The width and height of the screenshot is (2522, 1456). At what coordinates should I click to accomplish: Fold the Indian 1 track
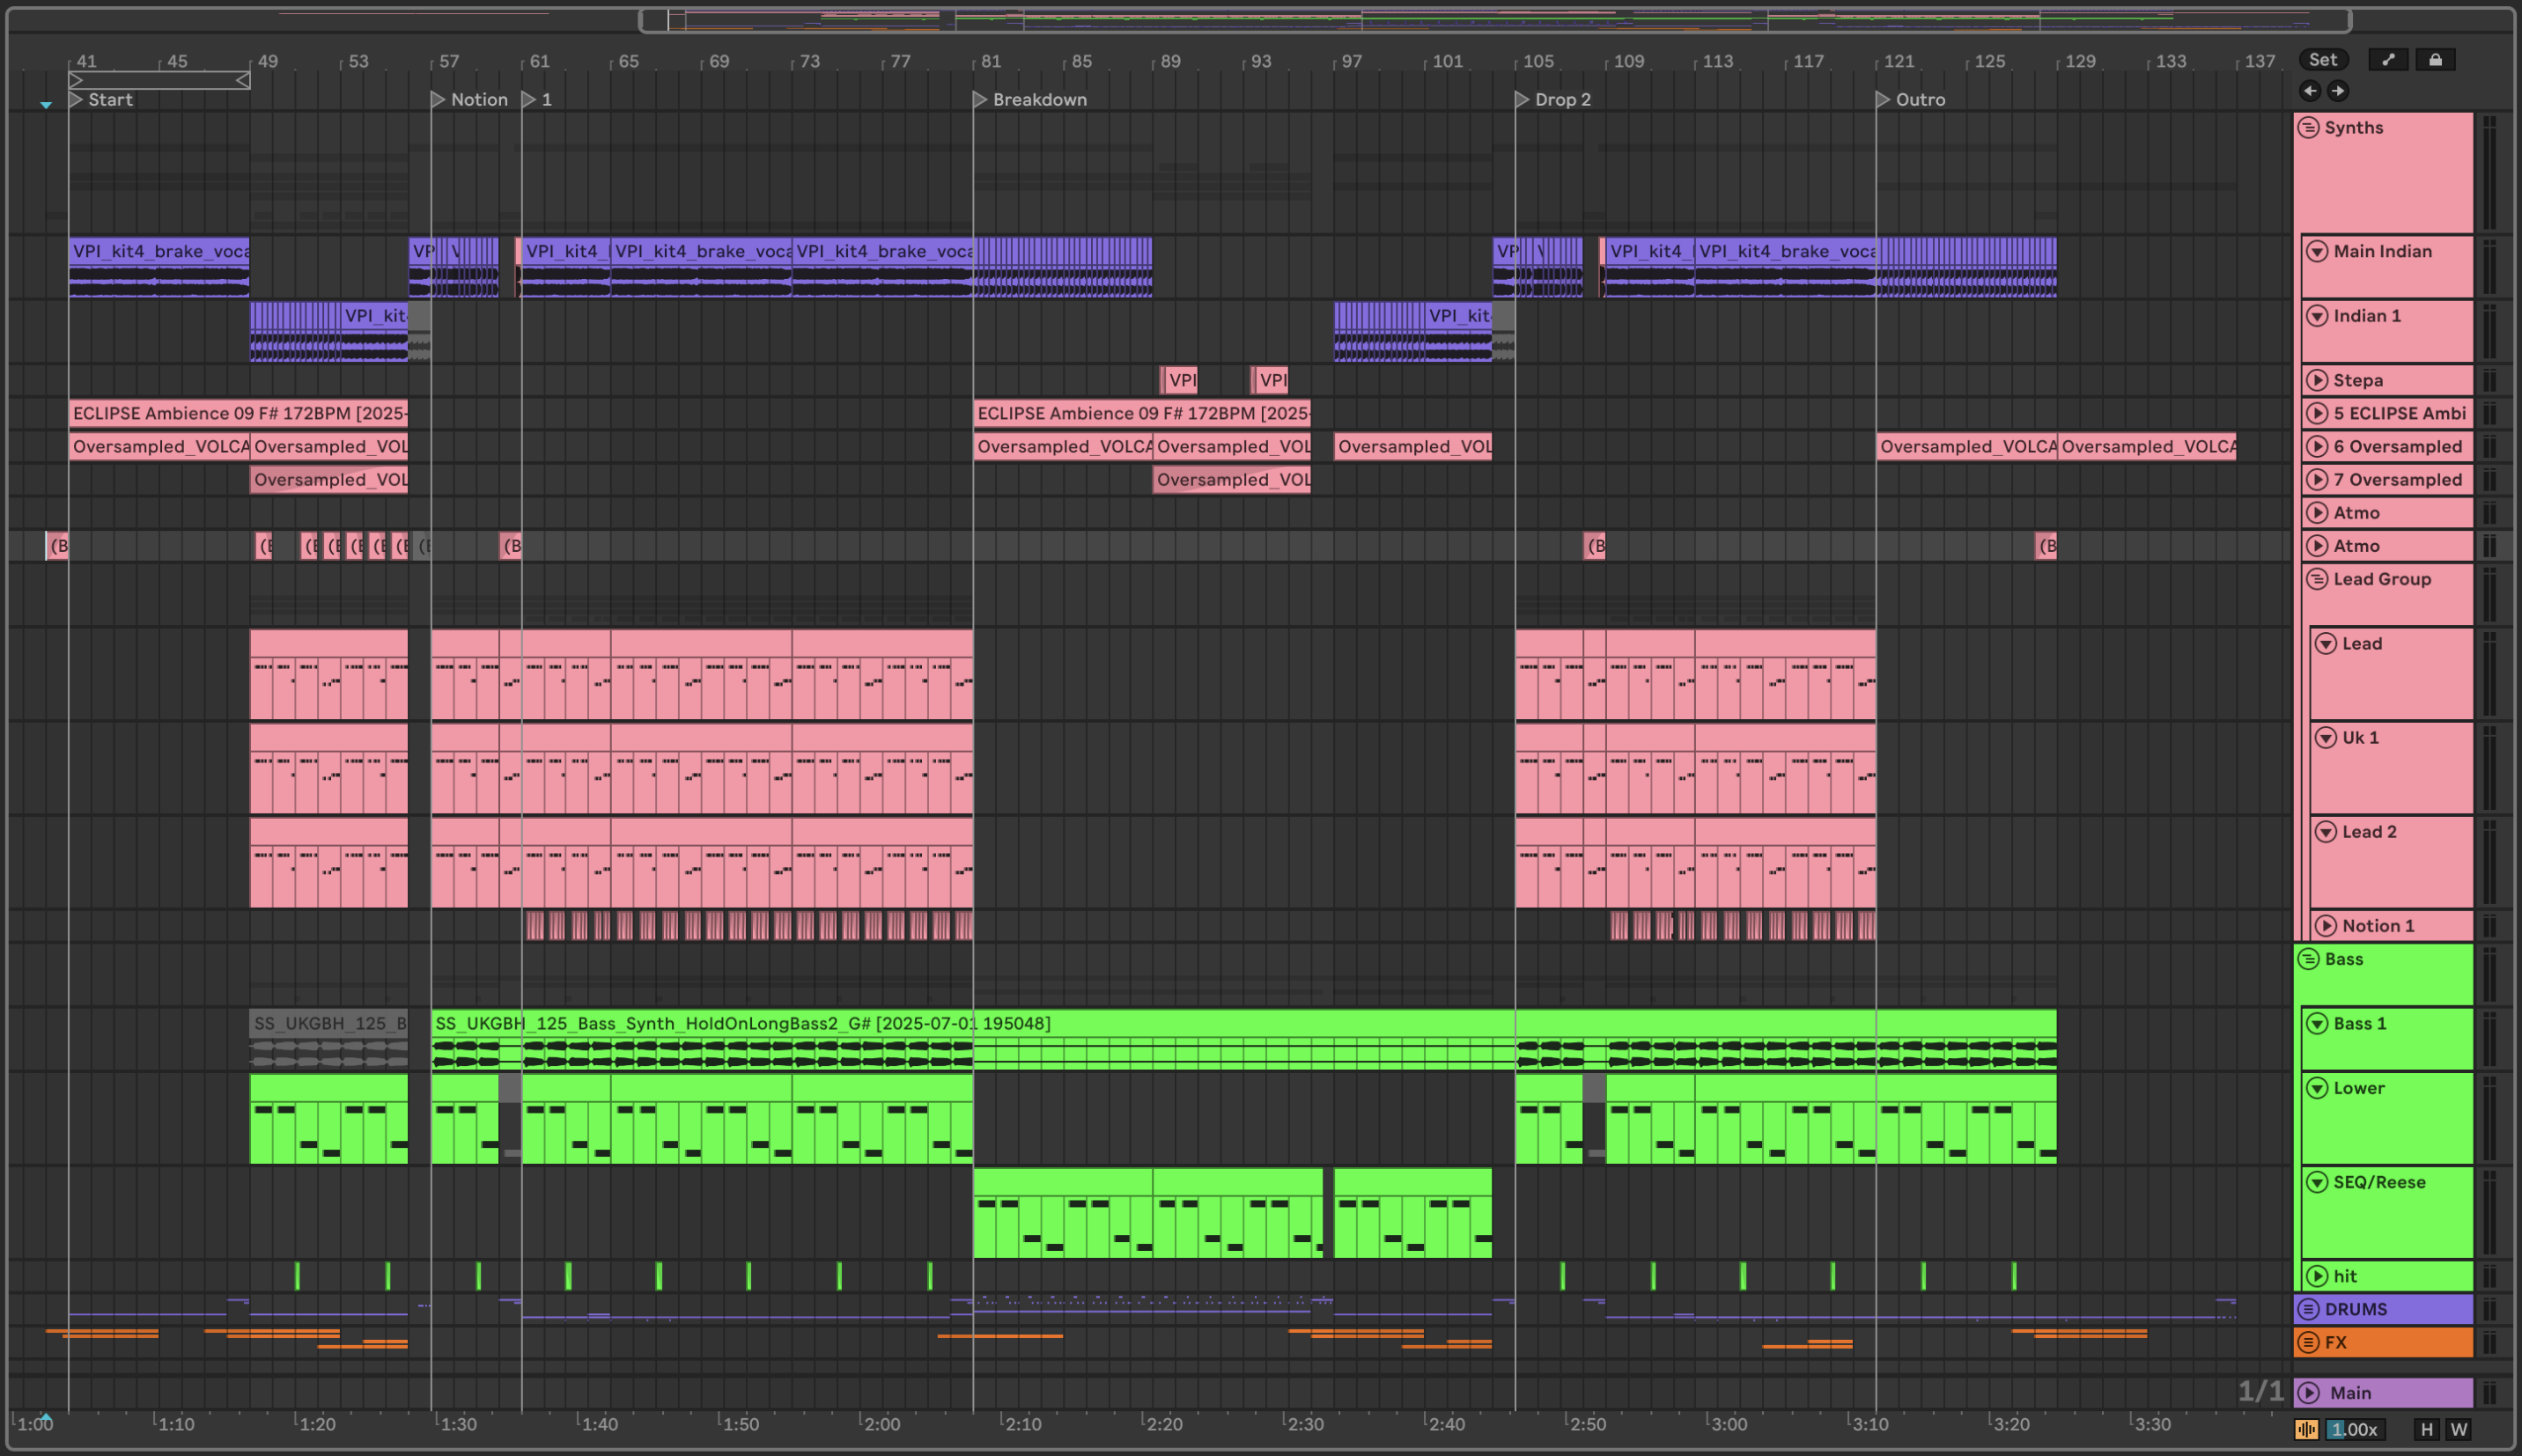point(2317,316)
